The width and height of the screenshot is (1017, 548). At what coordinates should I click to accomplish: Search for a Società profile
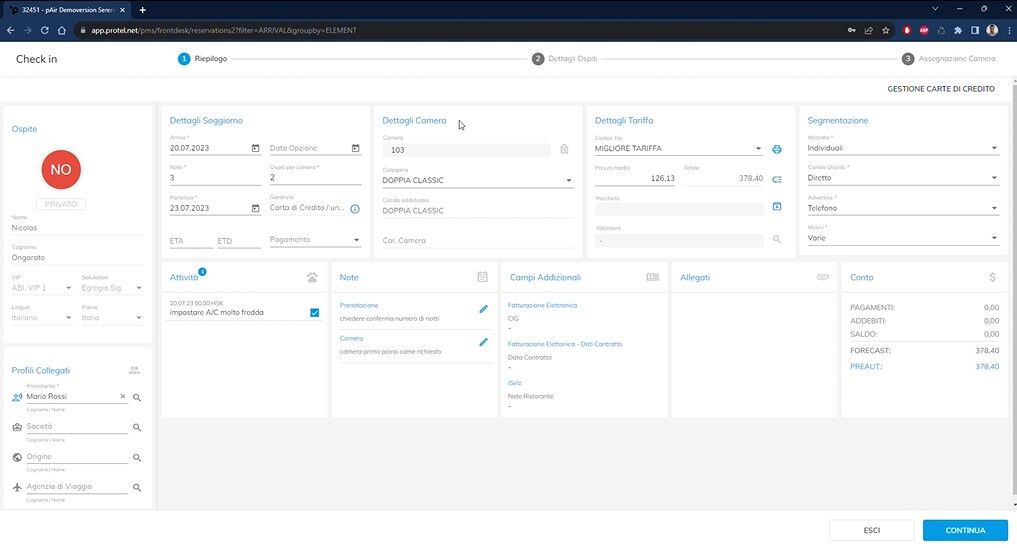click(137, 428)
